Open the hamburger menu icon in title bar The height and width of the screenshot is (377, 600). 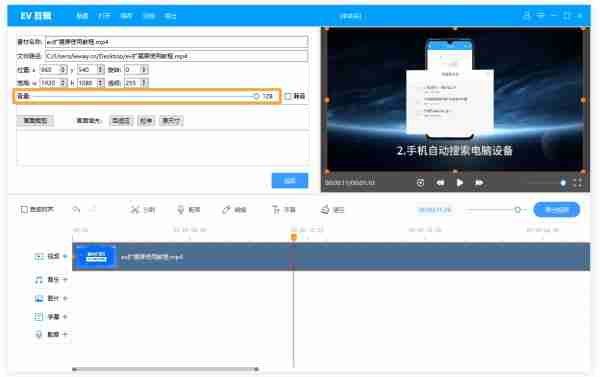540,16
